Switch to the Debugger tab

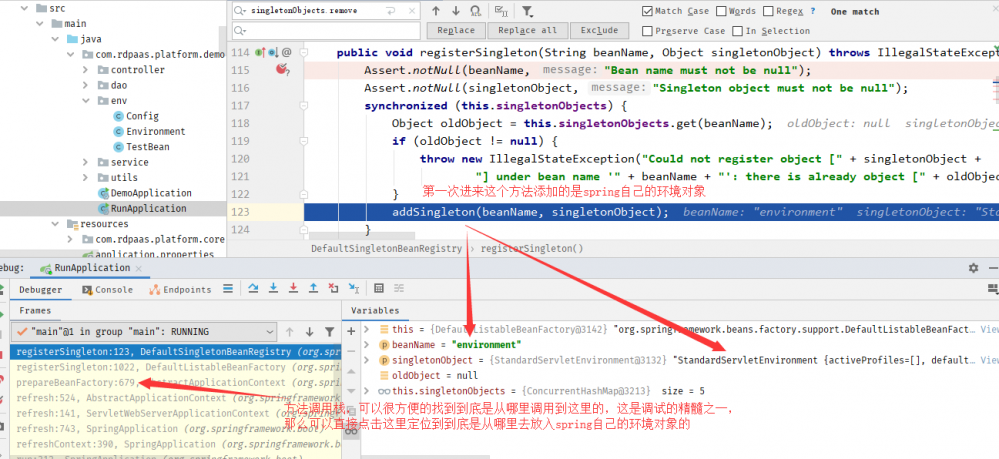[x=40, y=289]
